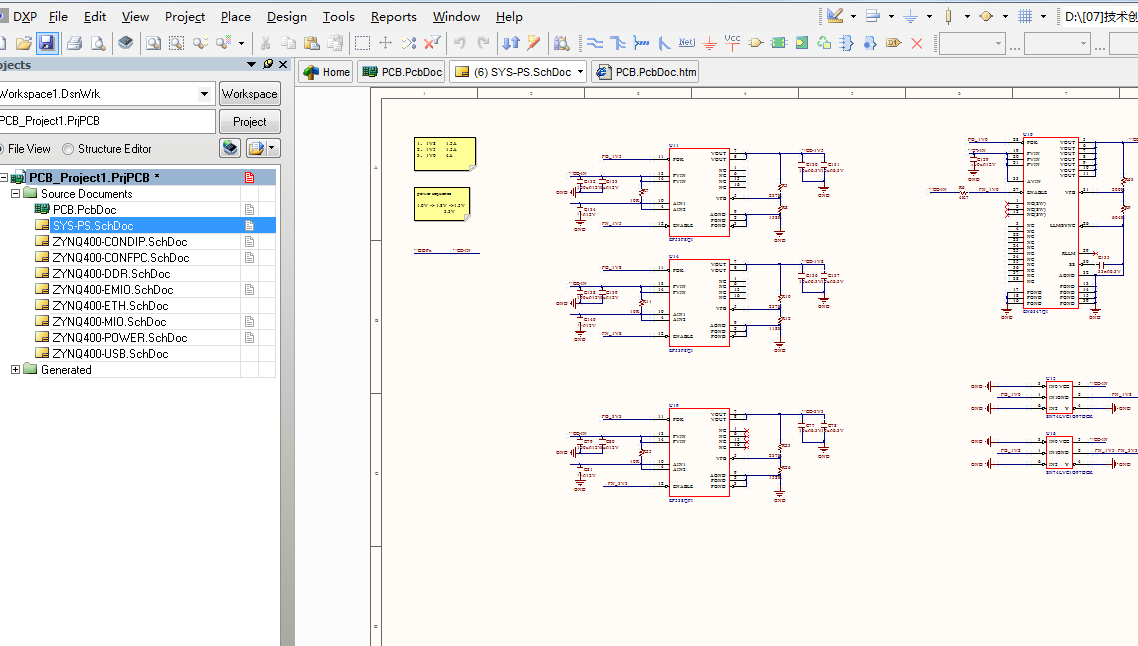Zoom to selected area icon
The image size is (1138, 646).
pos(176,44)
